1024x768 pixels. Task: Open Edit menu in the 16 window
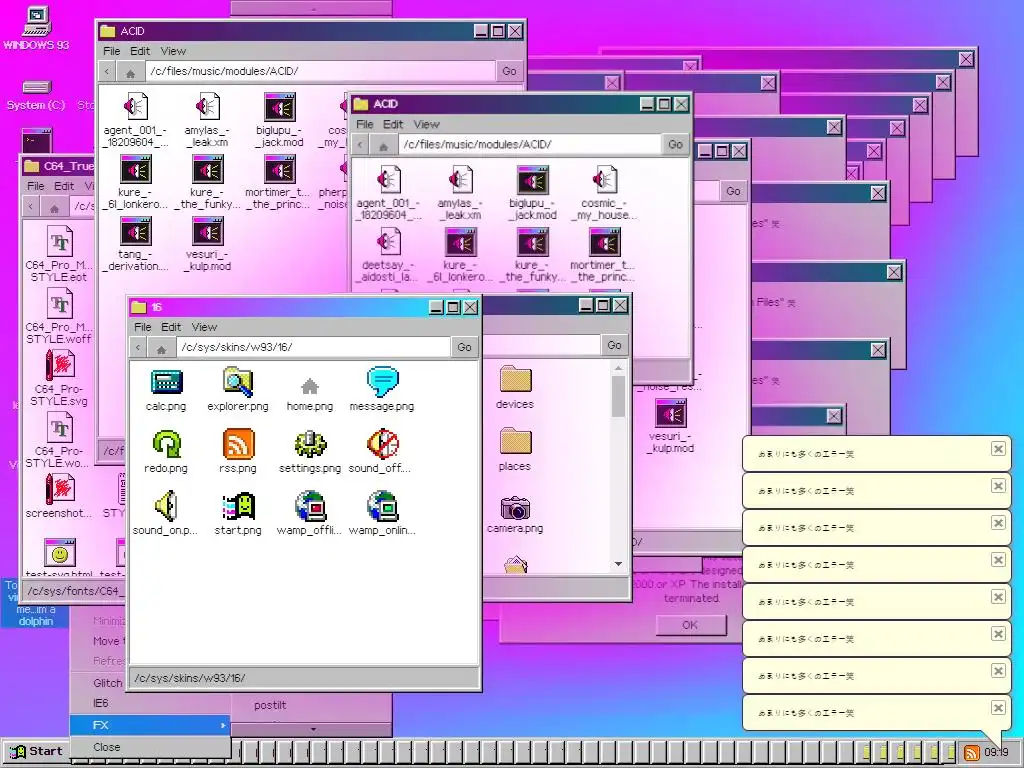171,327
